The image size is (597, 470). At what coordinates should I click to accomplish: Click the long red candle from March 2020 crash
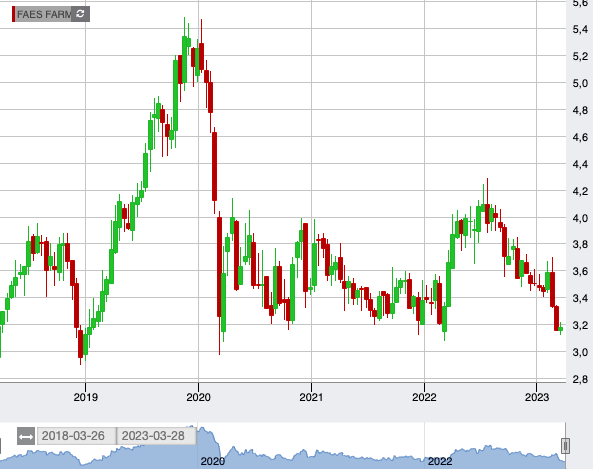[x=219, y=267]
